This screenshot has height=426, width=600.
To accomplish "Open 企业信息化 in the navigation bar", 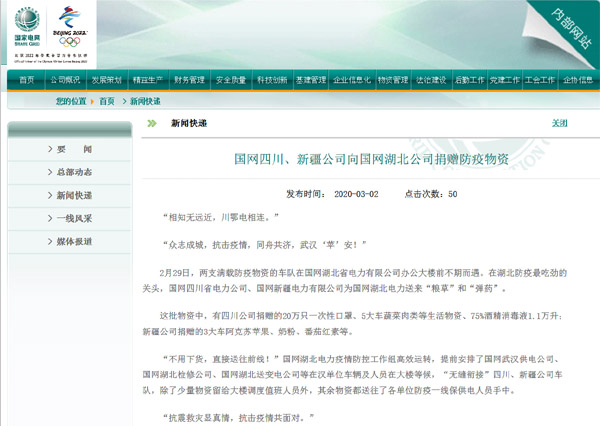I will (352, 80).
